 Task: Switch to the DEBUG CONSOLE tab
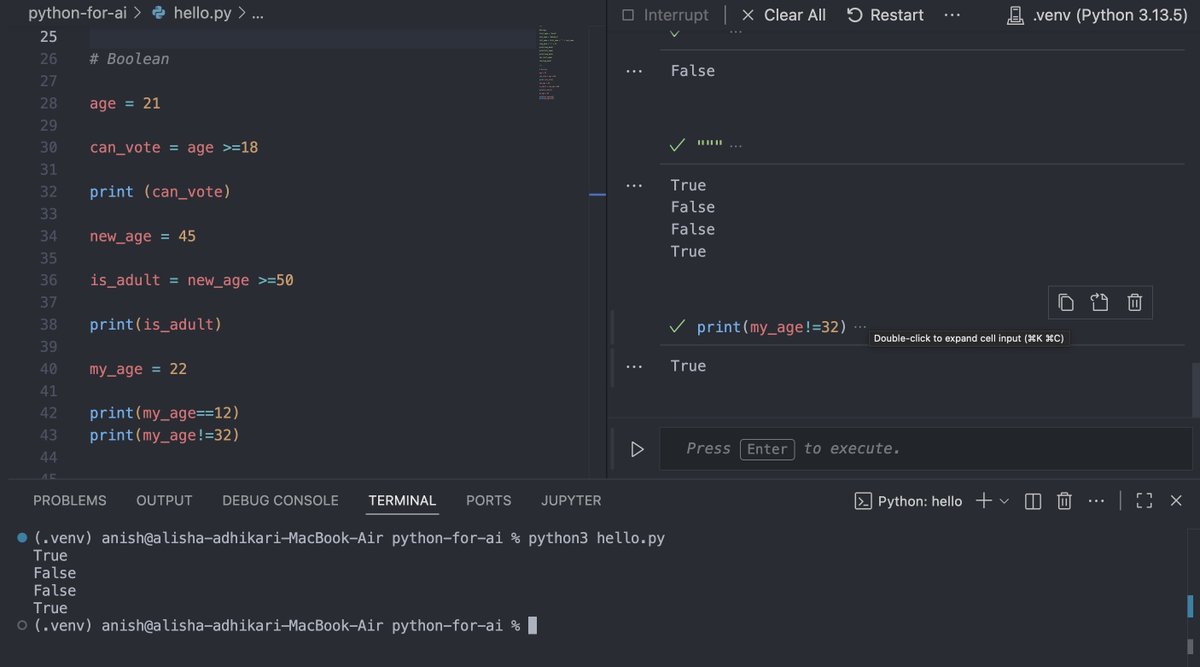(280, 500)
